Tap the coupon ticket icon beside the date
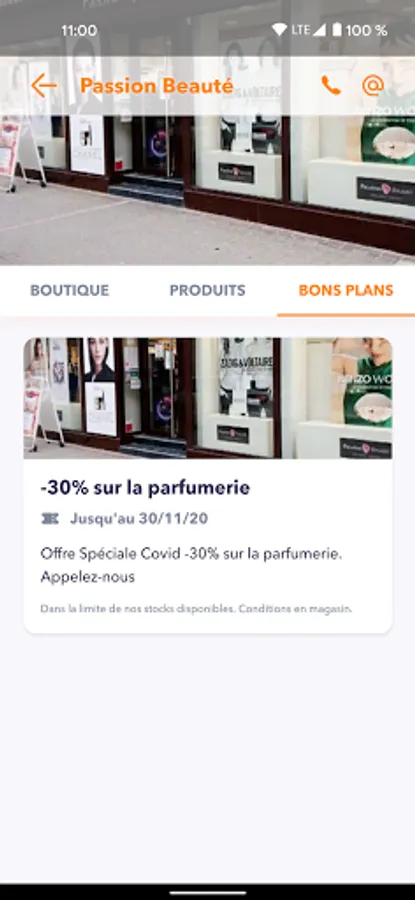Image resolution: width=415 pixels, height=900 pixels. point(51,519)
